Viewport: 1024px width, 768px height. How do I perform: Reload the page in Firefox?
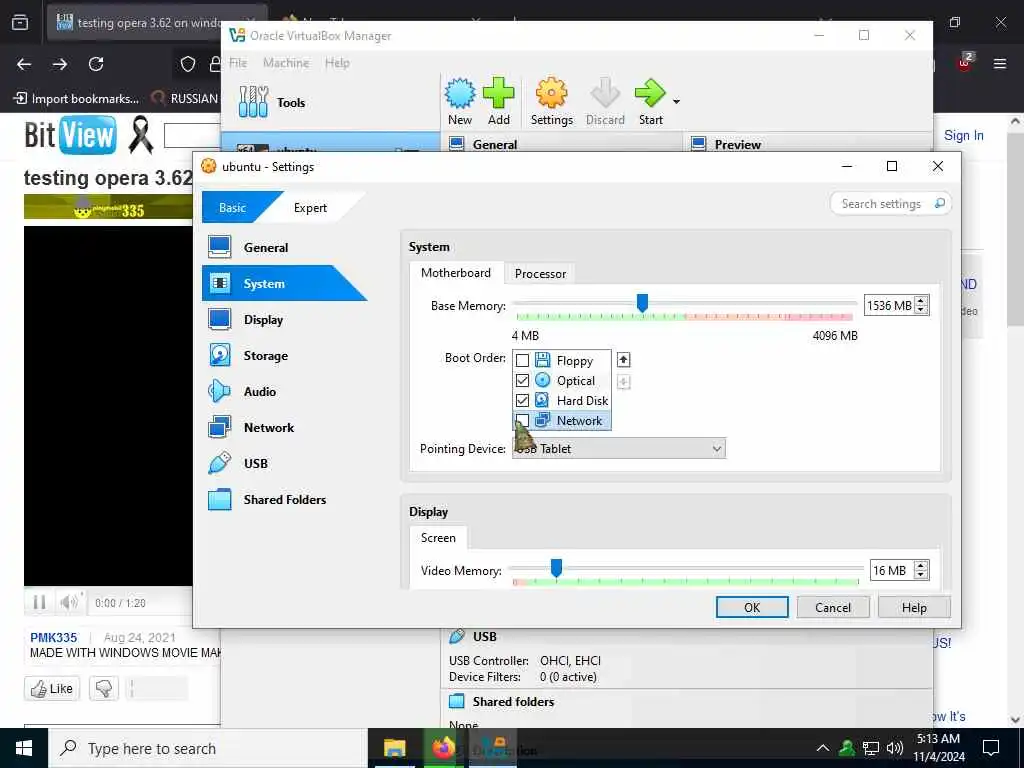96,64
